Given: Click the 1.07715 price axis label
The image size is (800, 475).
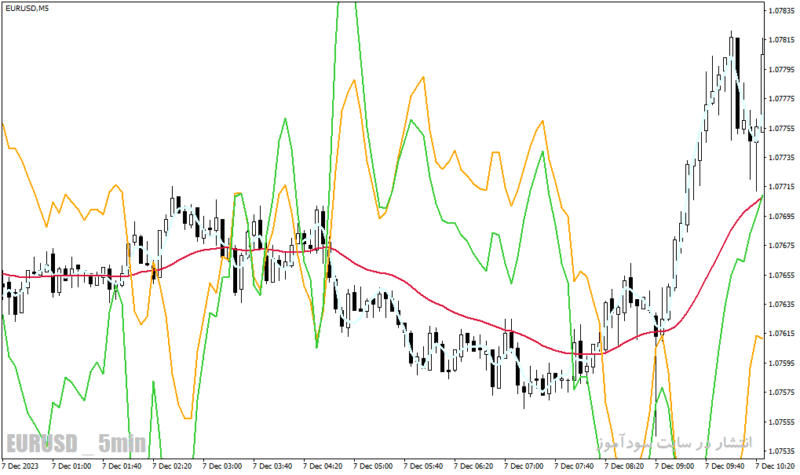Looking at the screenshot, I should tap(782, 187).
